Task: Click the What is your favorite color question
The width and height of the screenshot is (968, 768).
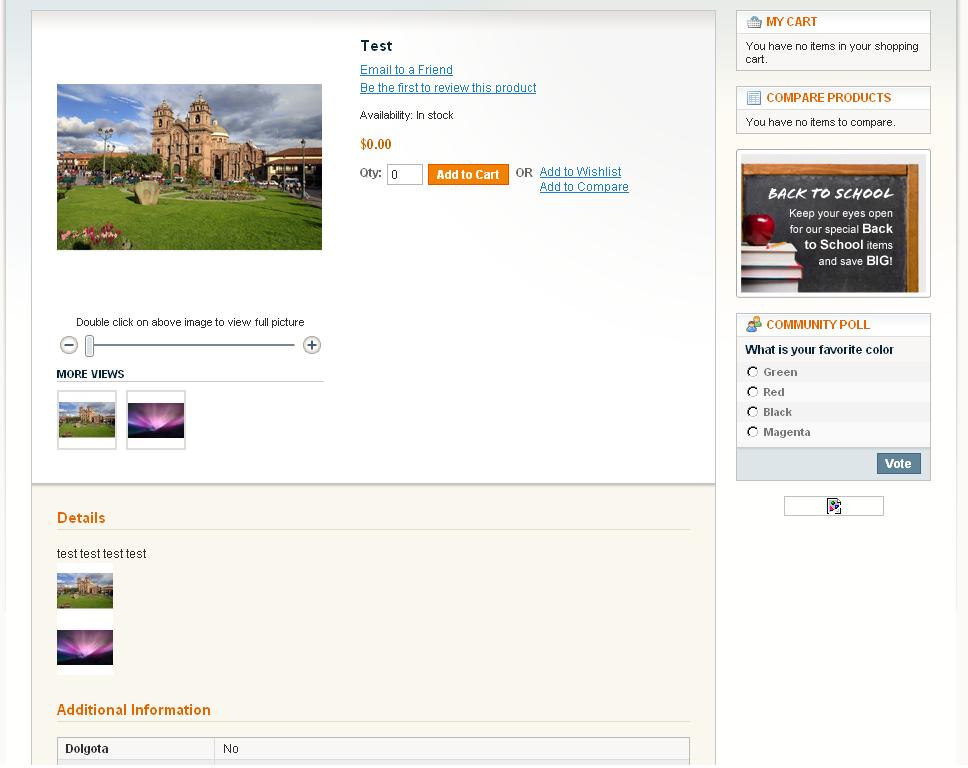Action: [819, 349]
